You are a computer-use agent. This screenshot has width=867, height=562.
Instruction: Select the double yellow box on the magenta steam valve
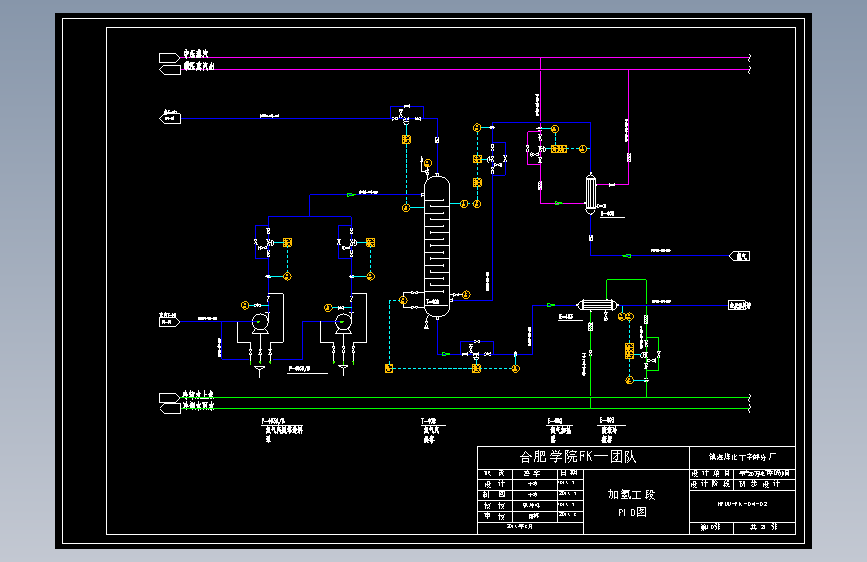(x=558, y=149)
